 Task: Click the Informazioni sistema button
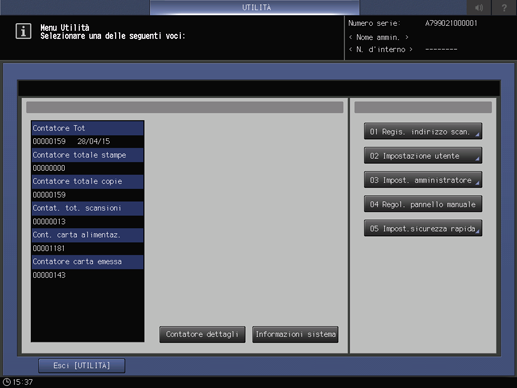(295, 334)
